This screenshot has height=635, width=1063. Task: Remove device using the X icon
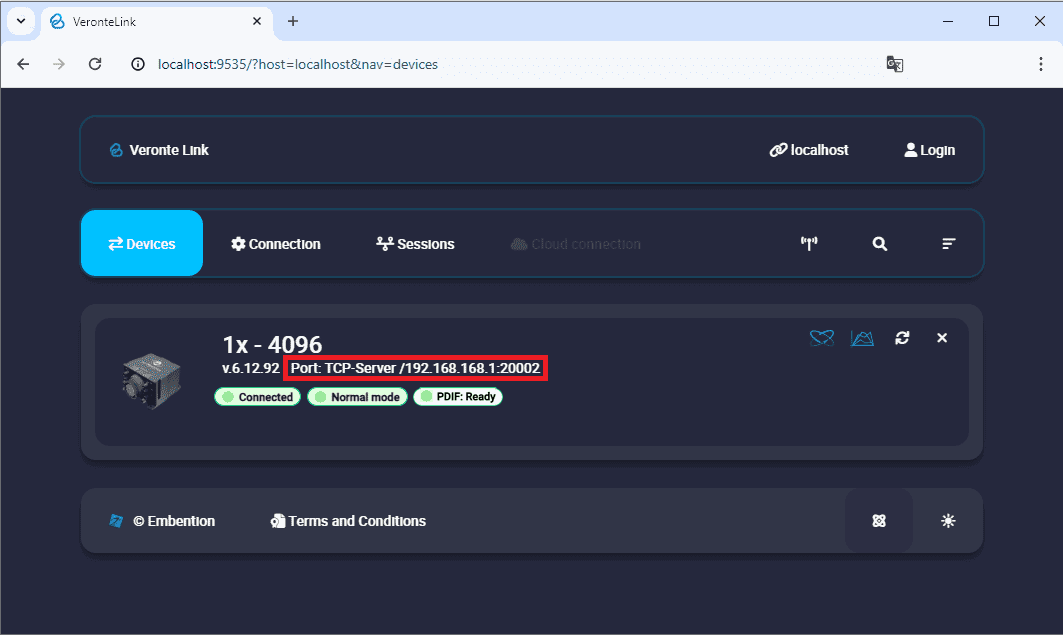click(x=942, y=338)
